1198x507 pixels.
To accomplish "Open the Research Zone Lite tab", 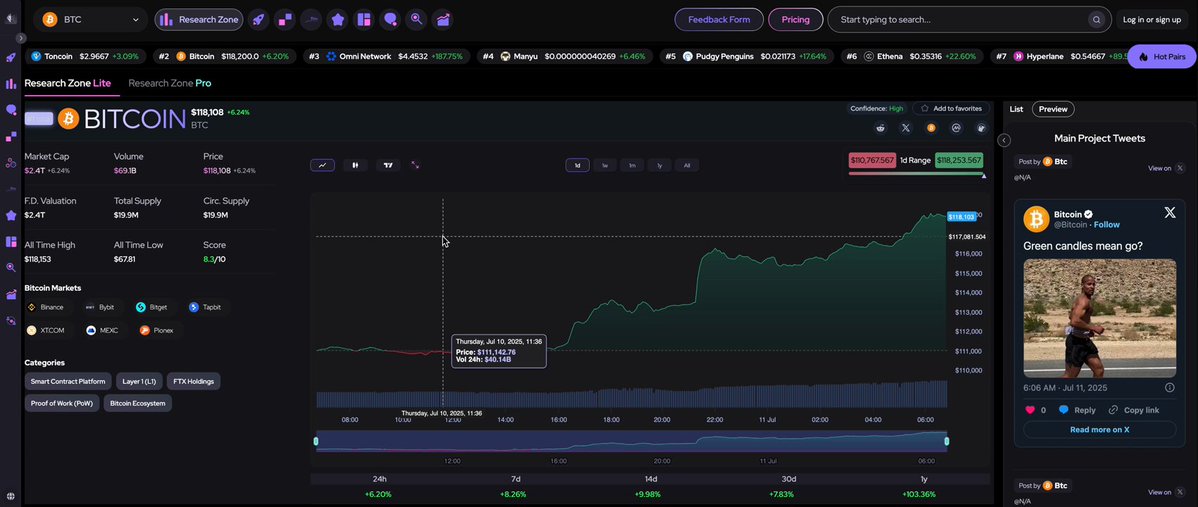I will point(68,83).
